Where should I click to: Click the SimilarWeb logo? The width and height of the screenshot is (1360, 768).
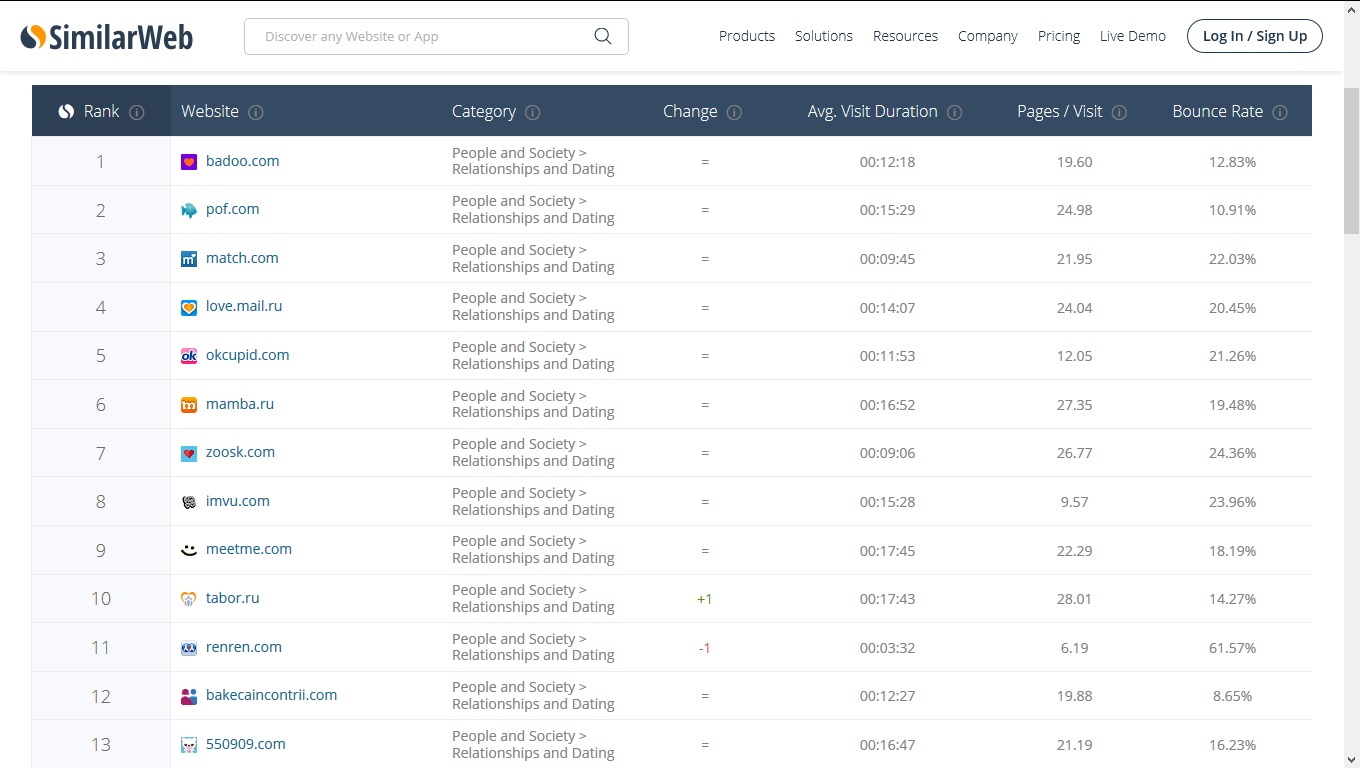click(107, 37)
